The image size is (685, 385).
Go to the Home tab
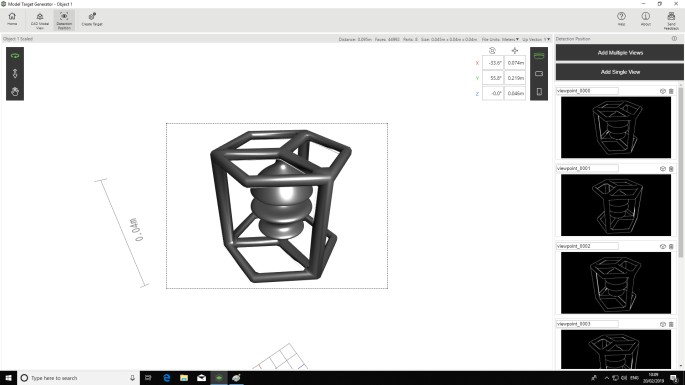tap(12, 19)
